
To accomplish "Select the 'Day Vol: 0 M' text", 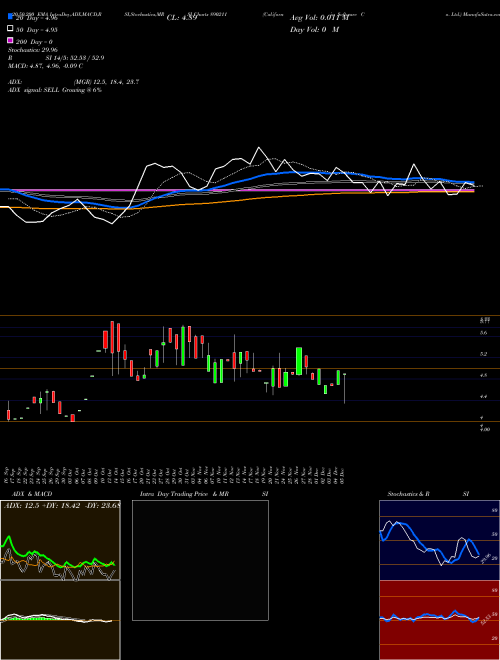I will pos(314,29).
